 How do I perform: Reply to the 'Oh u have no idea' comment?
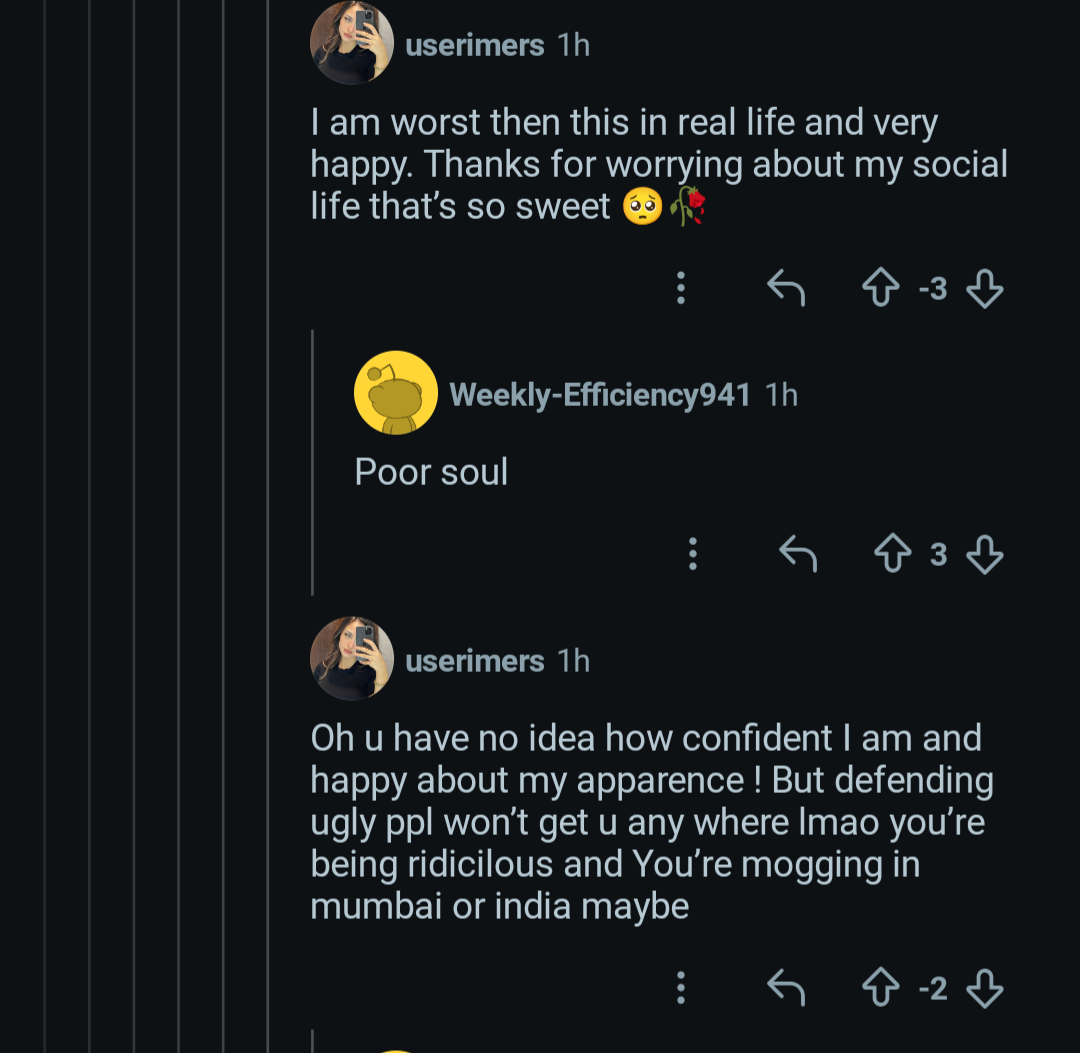click(786, 988)
